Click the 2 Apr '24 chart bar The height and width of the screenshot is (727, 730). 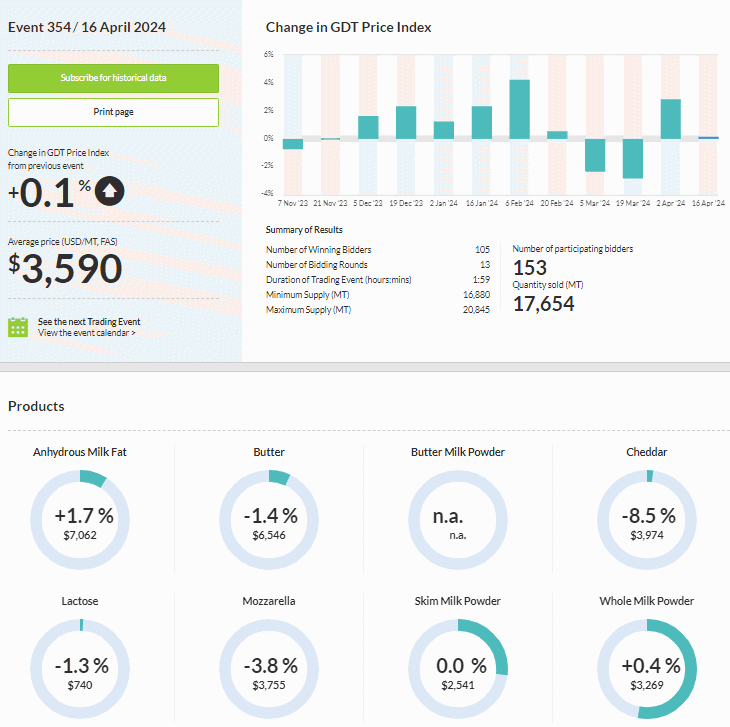pos(670,119)
